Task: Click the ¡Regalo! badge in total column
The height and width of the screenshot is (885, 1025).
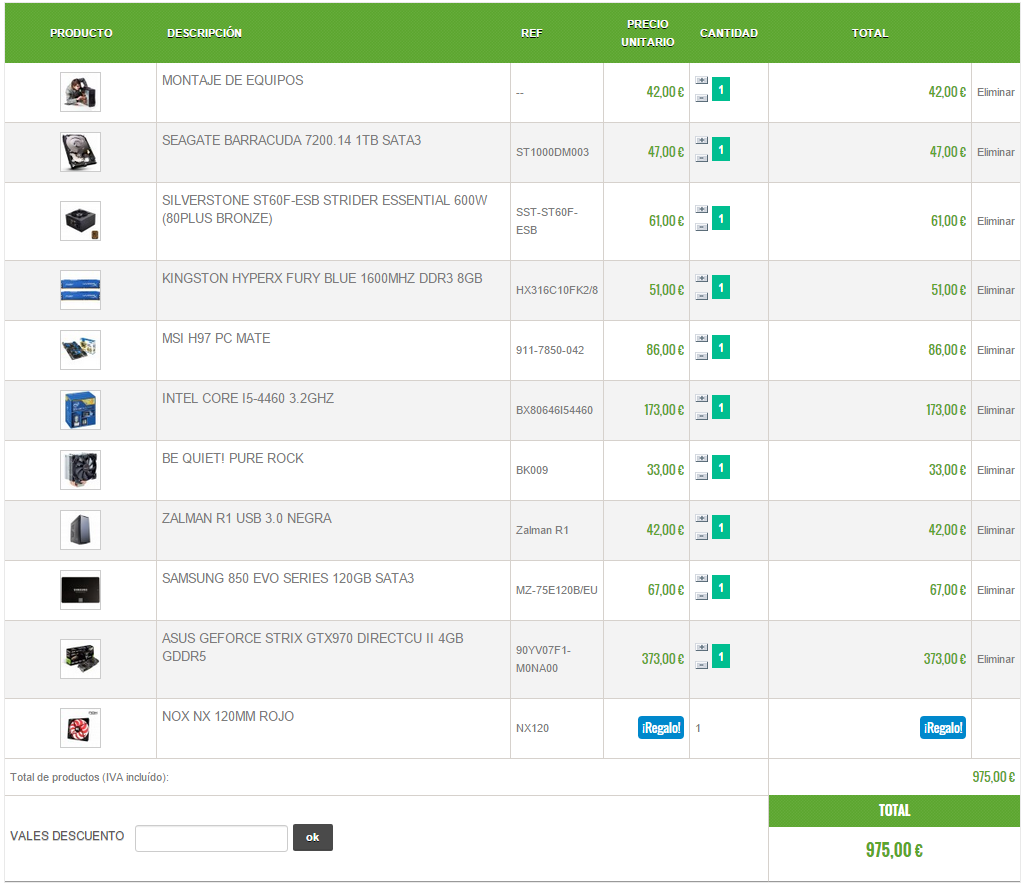Action: (x=943, y=728)
